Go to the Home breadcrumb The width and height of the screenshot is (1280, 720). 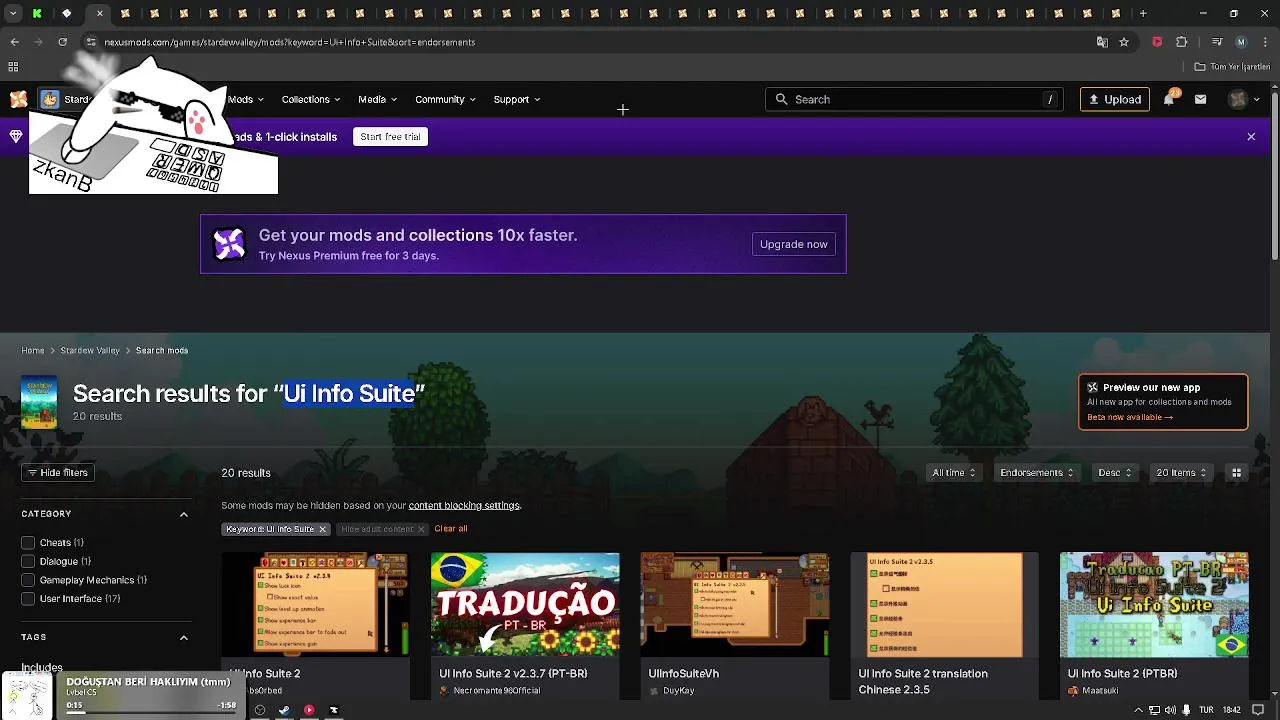(x=33, y=351)
